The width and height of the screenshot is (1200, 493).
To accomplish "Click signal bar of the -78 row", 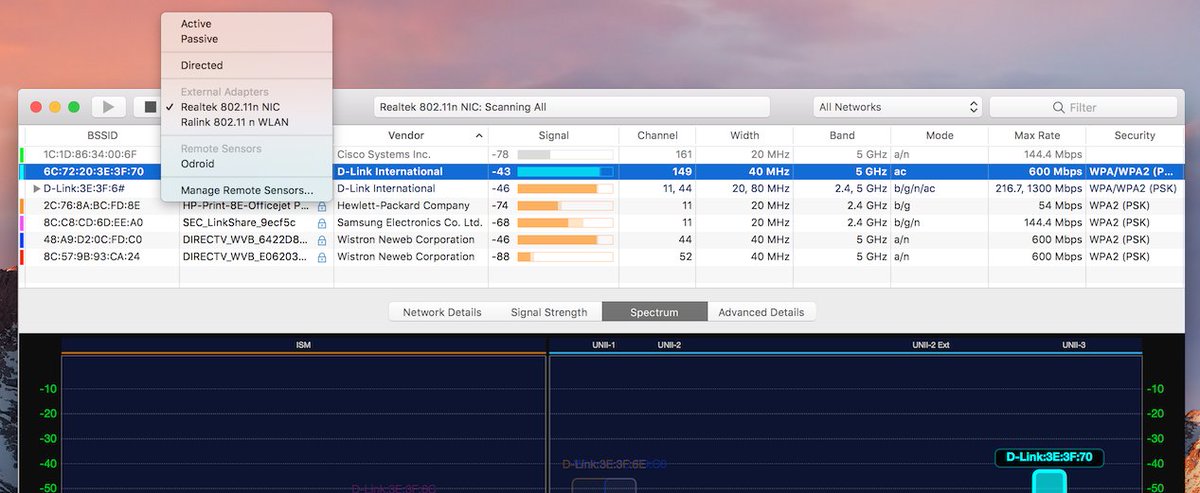I will pos(565,155).
